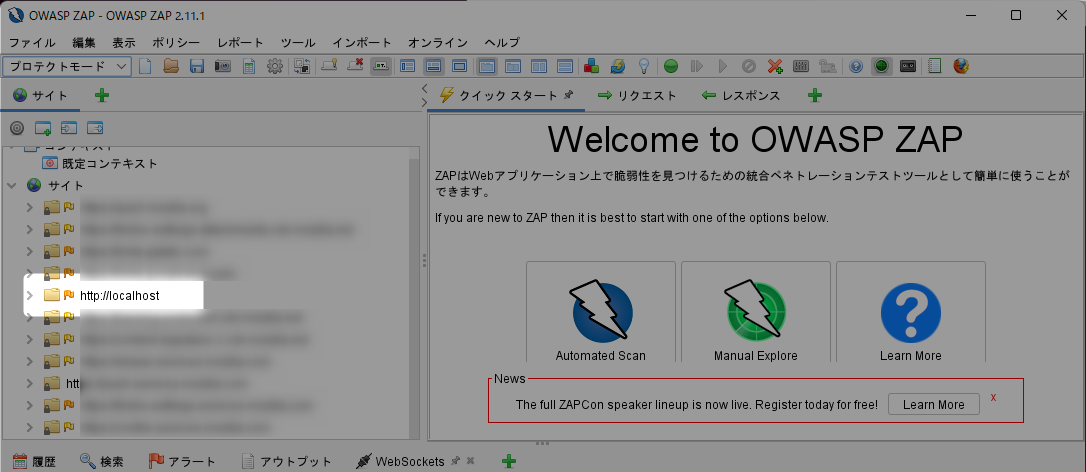Viewport: 1086px width, 472px height.
Task: Add a tab with plus beside WebSockets
Action: coord(509,461)
